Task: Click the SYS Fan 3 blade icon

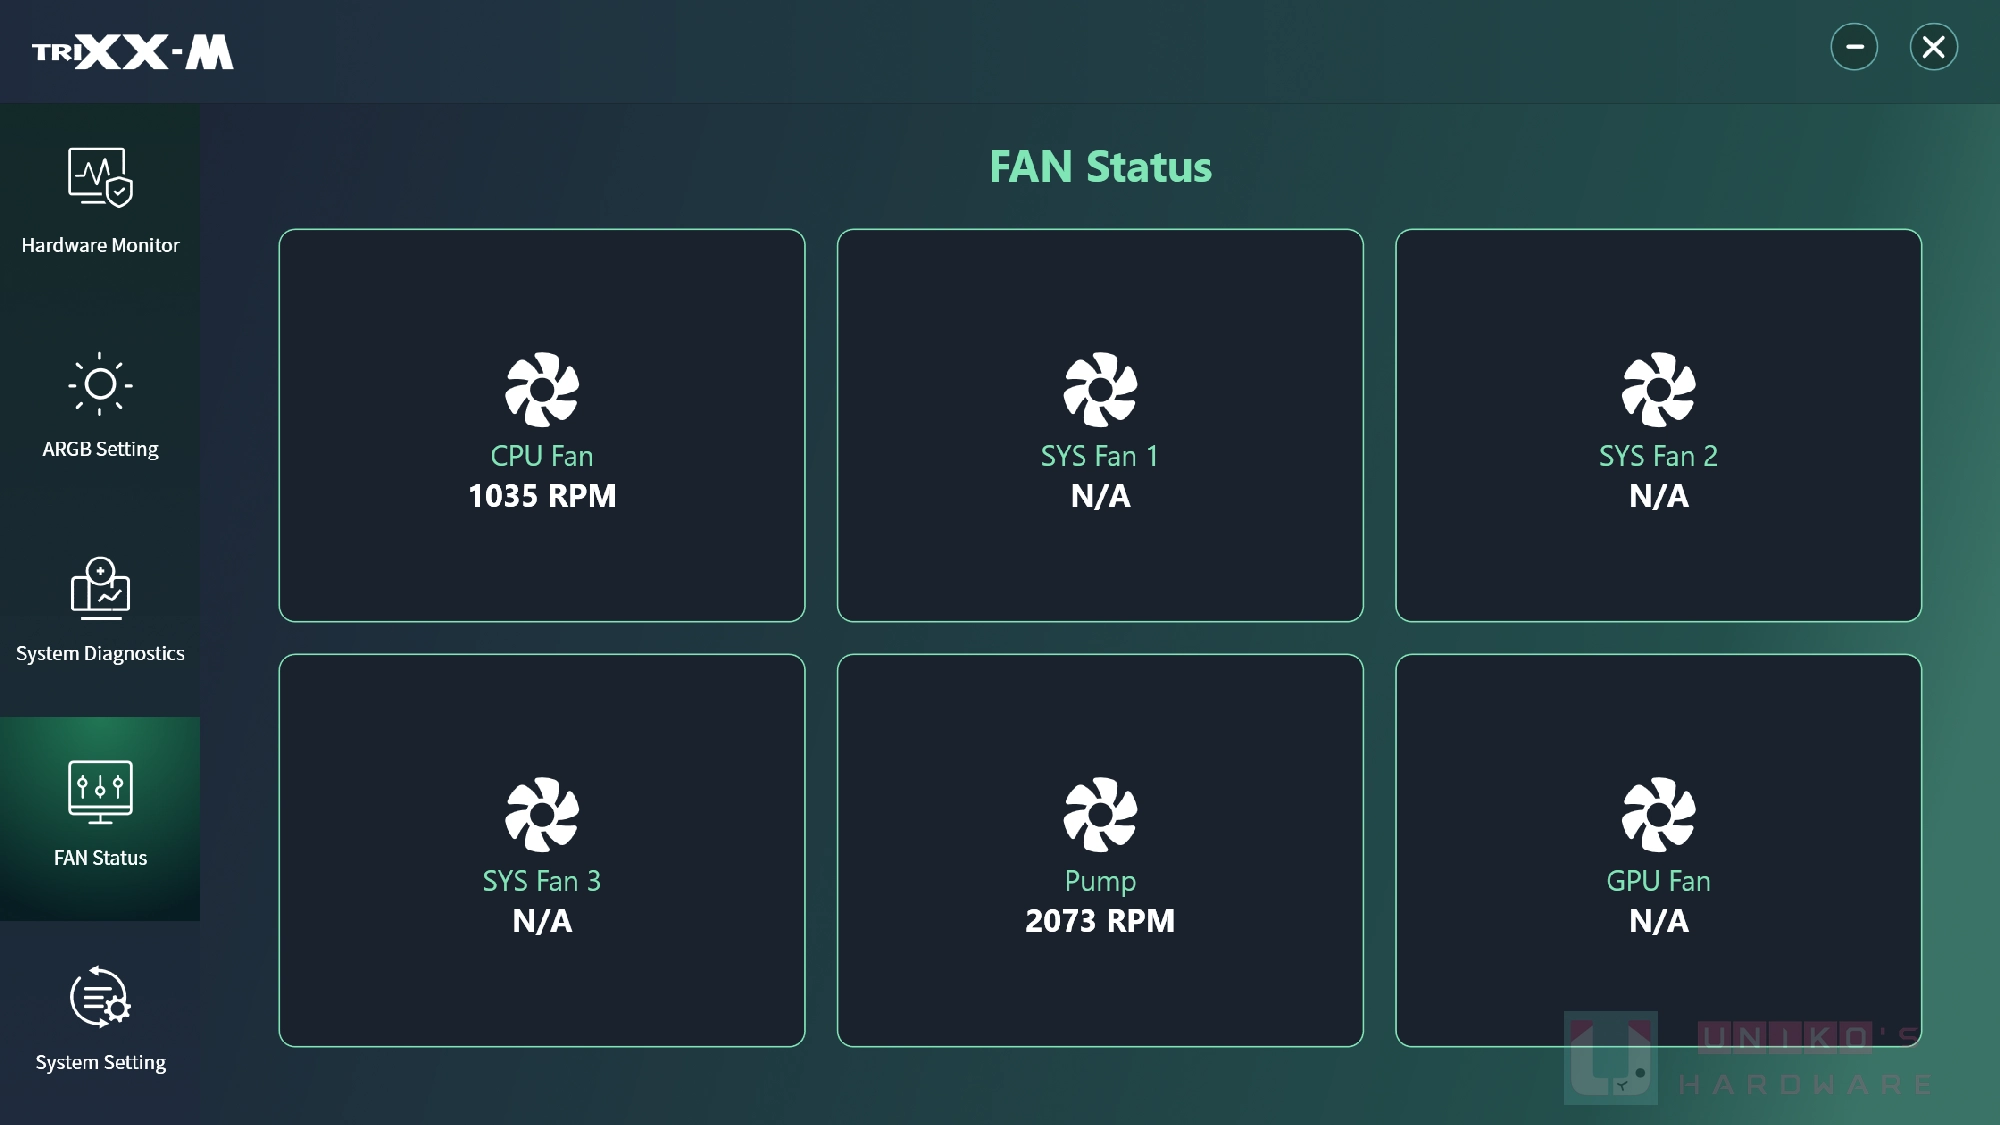Action: coord(542,814)
